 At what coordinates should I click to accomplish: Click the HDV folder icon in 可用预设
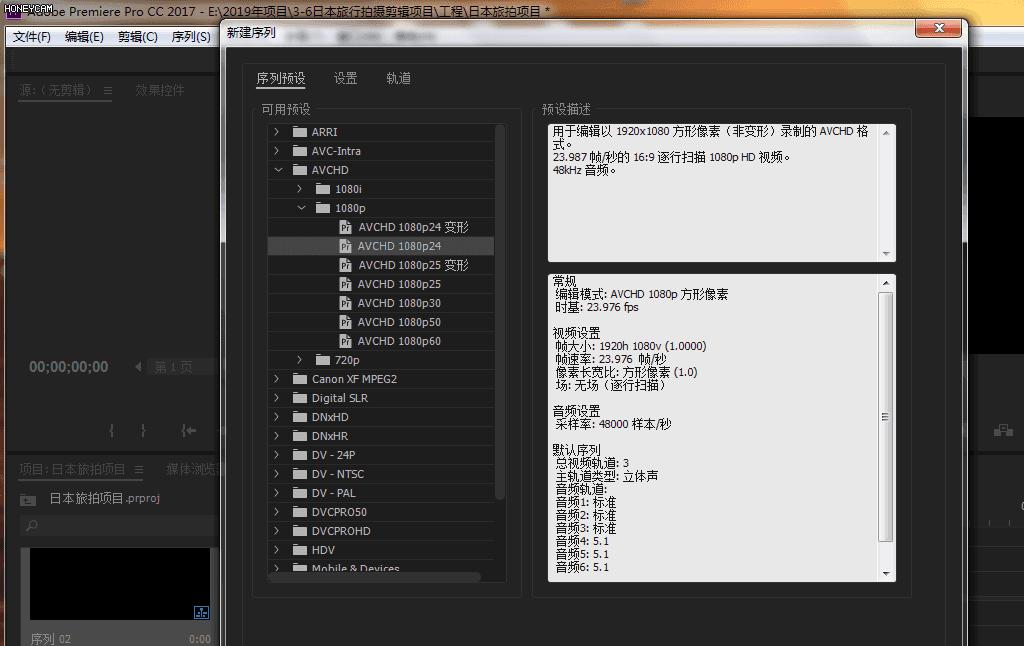(300, 549)
